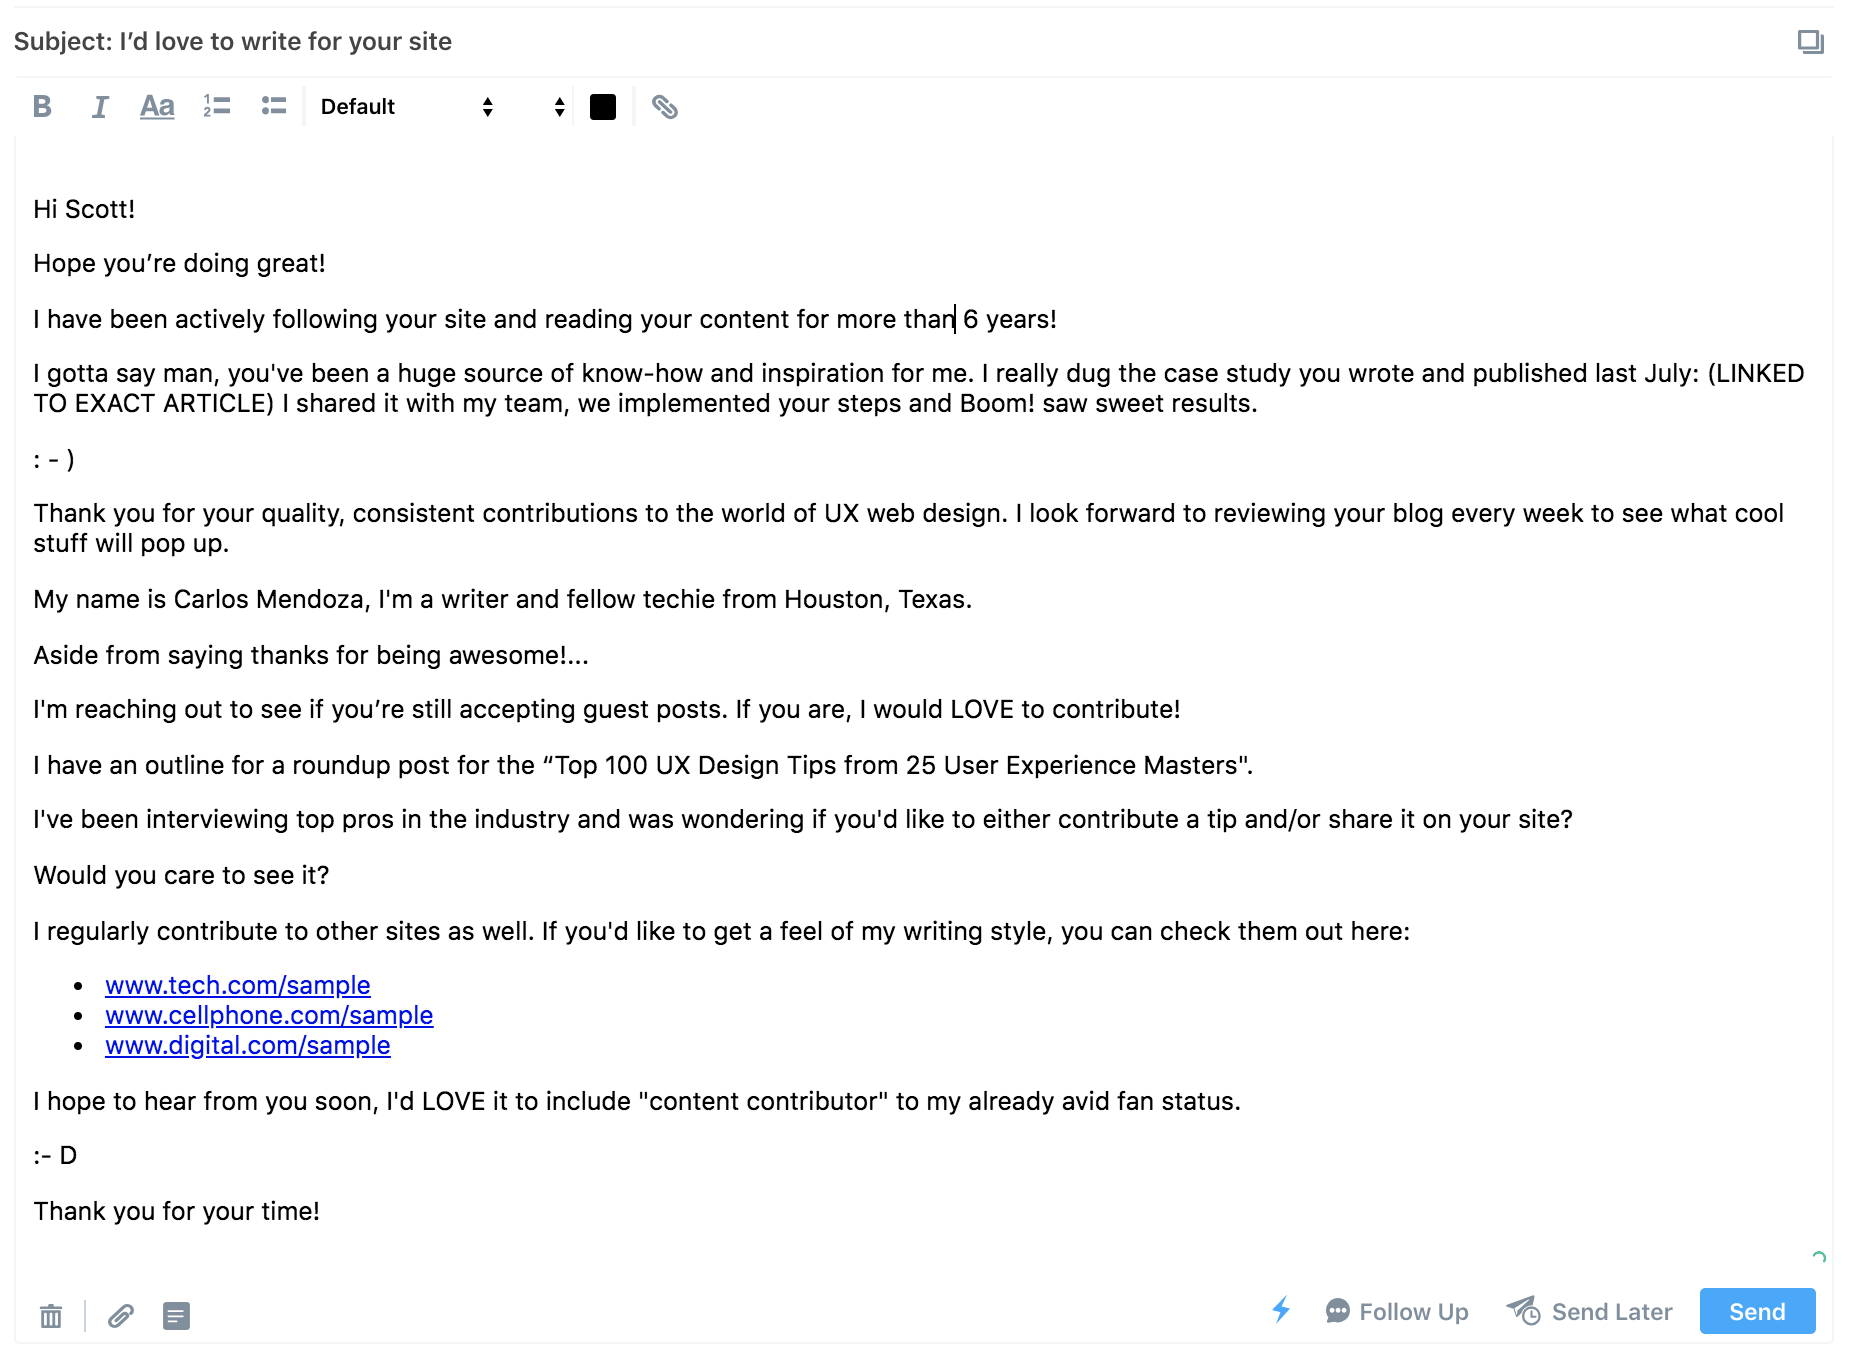Open the Follow Up option
Viewport: 1856px width, 1368px height.
[x=1397, y=1312]
